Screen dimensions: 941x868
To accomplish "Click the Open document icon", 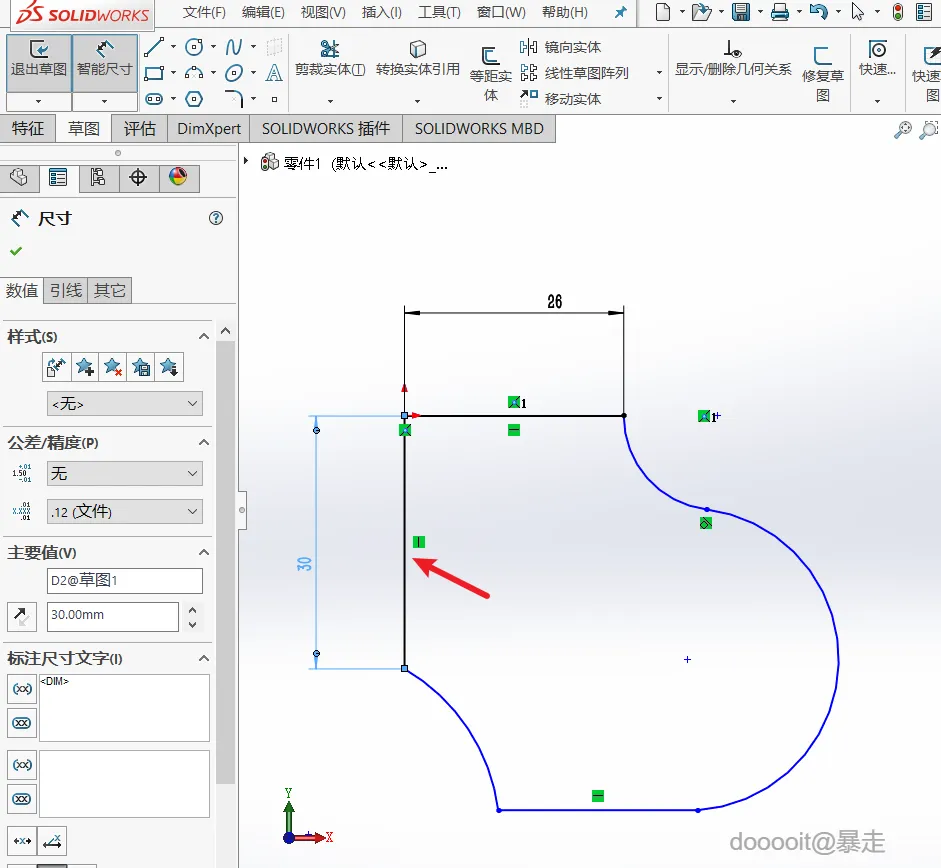I will pos(701,12).
